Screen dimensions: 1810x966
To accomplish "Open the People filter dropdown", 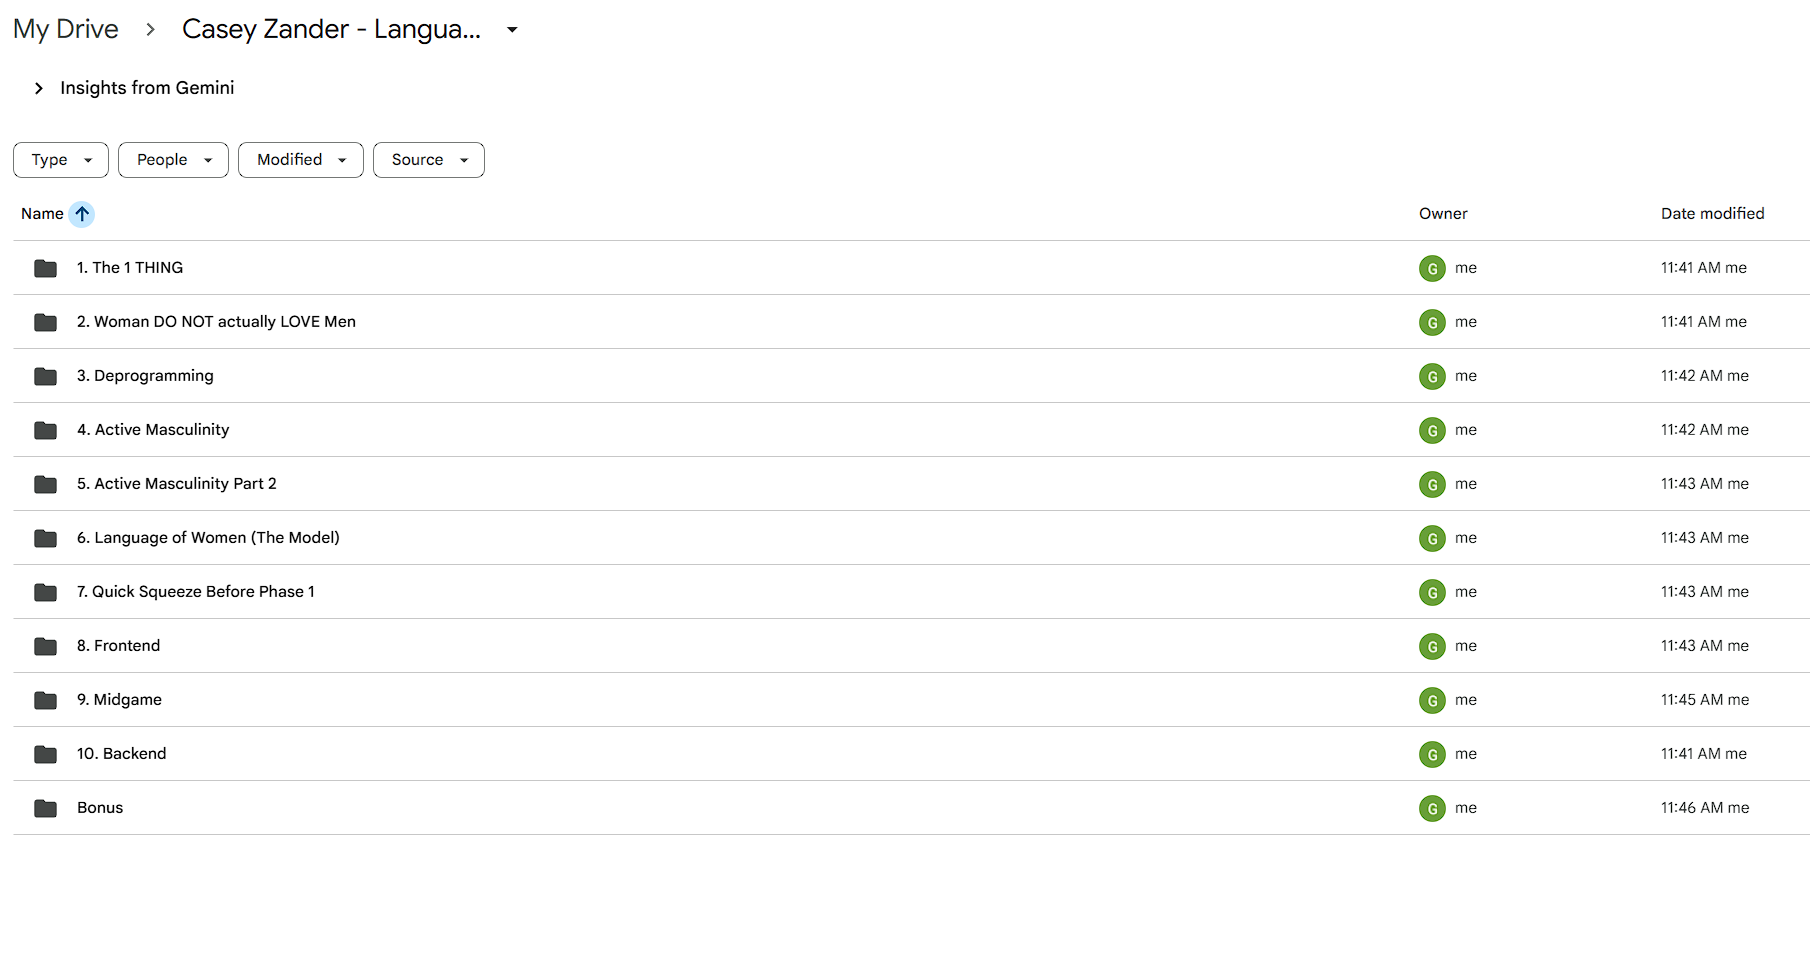I will pyautogui.click(x=173, y=160).
